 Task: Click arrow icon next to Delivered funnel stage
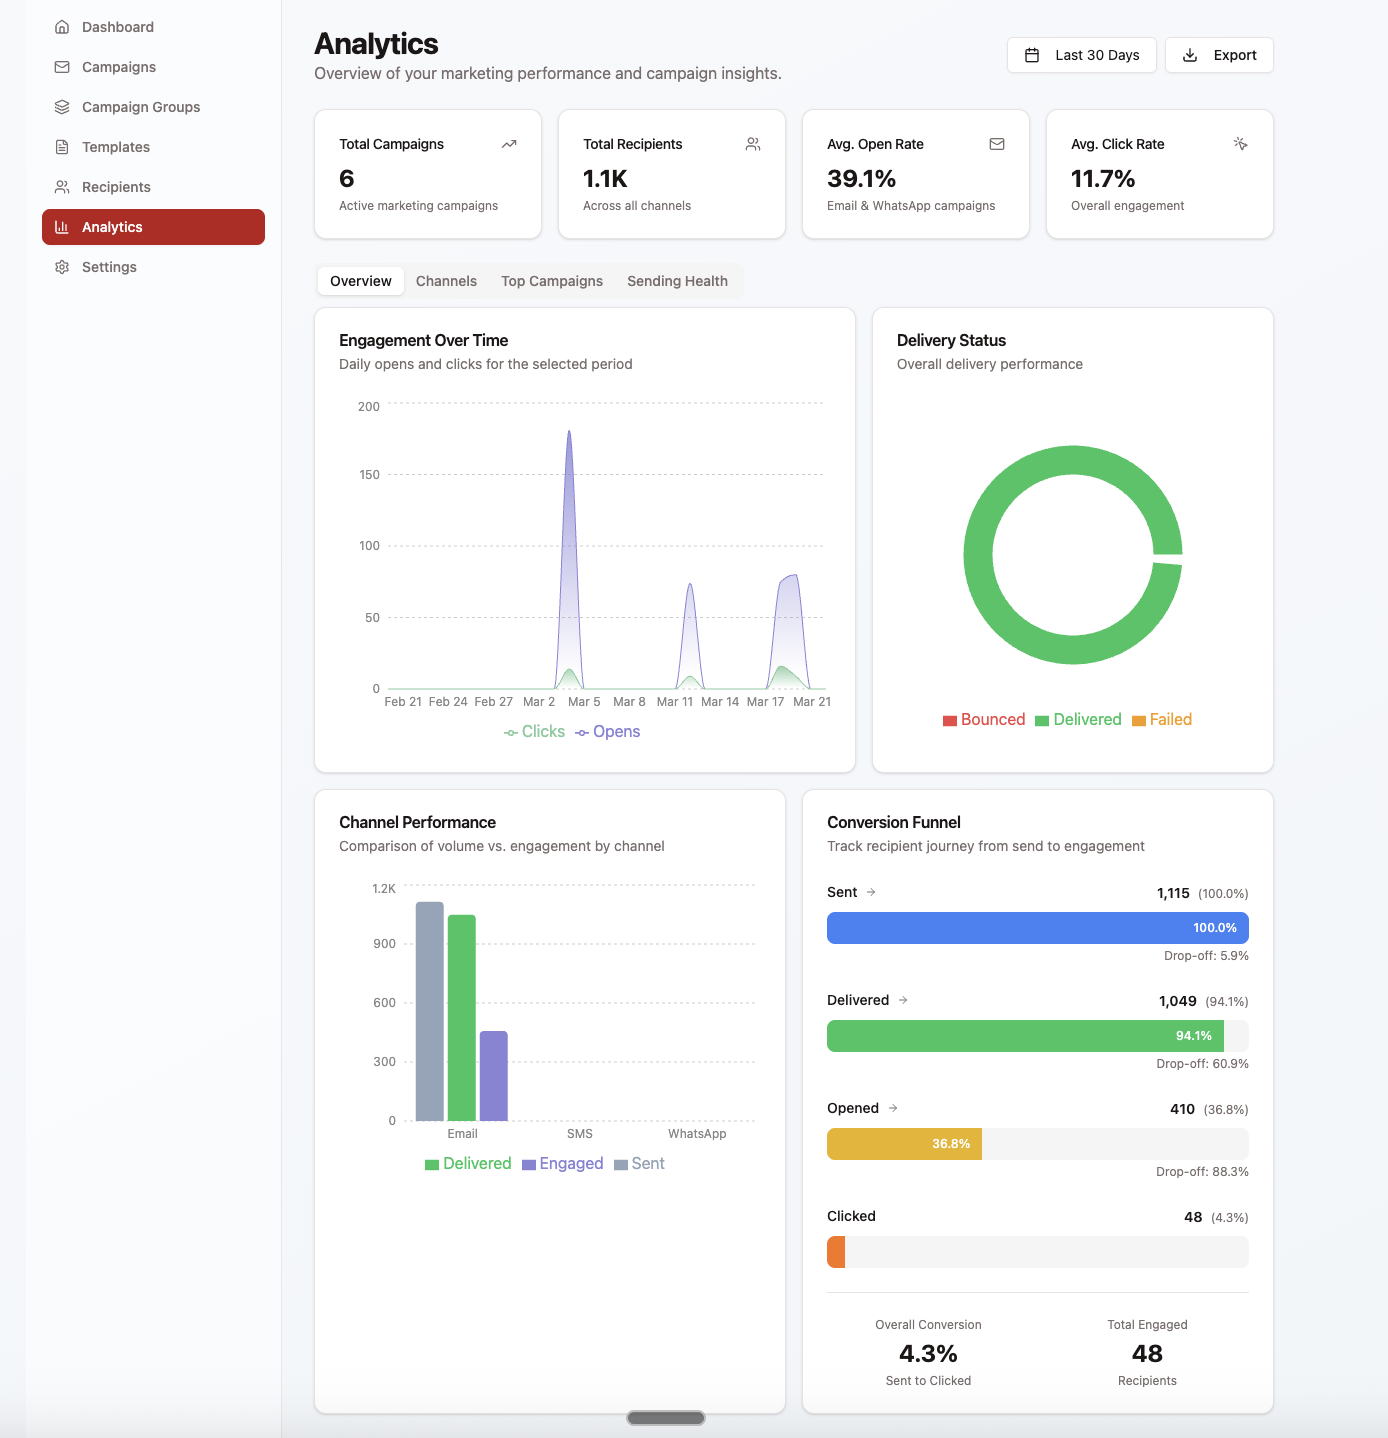pos(903,1000)
